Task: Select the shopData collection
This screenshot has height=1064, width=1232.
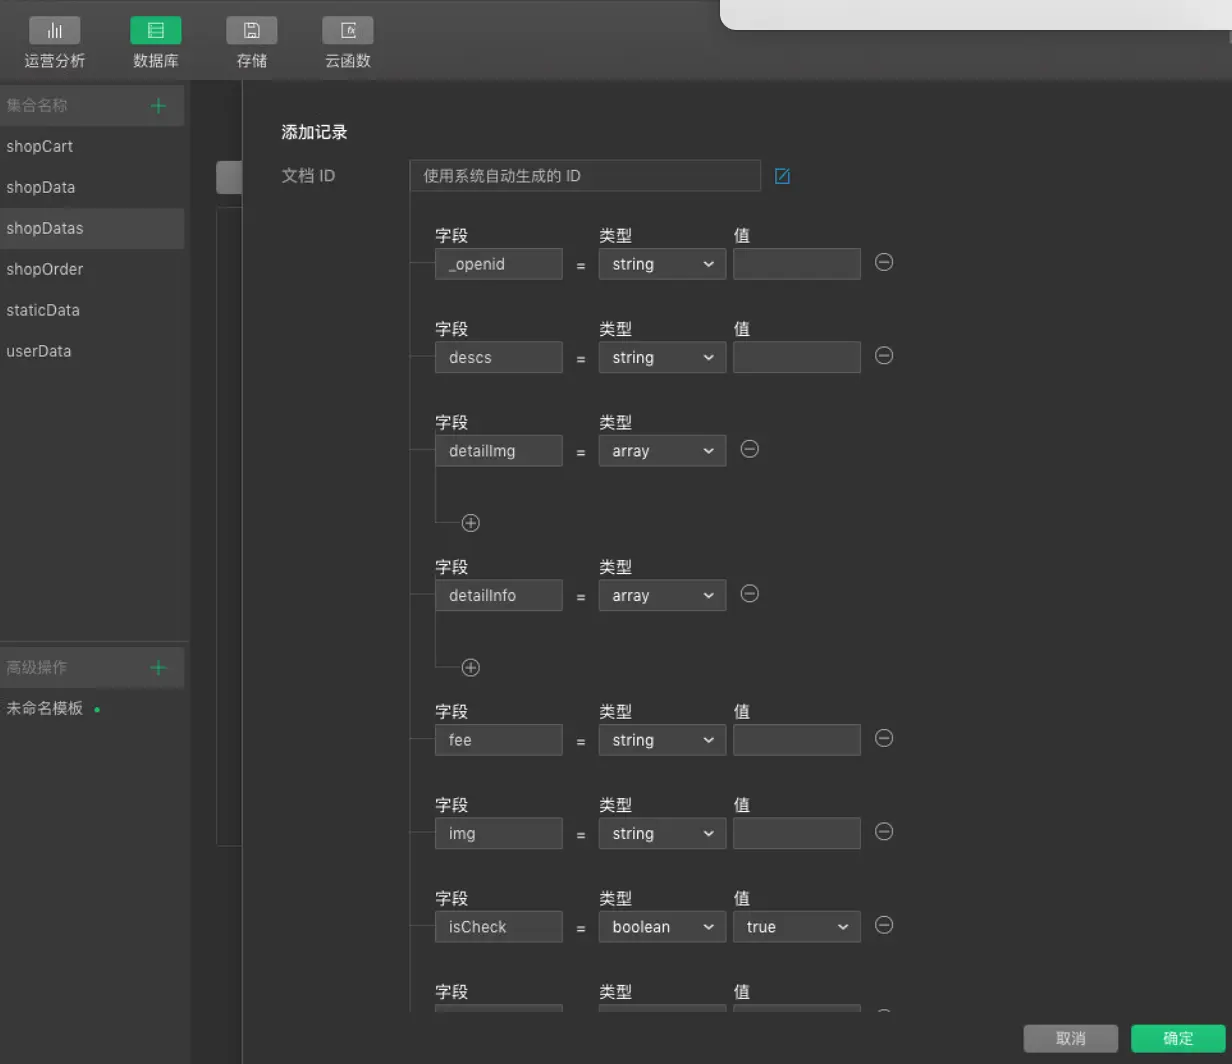Action: coord(92,187)
